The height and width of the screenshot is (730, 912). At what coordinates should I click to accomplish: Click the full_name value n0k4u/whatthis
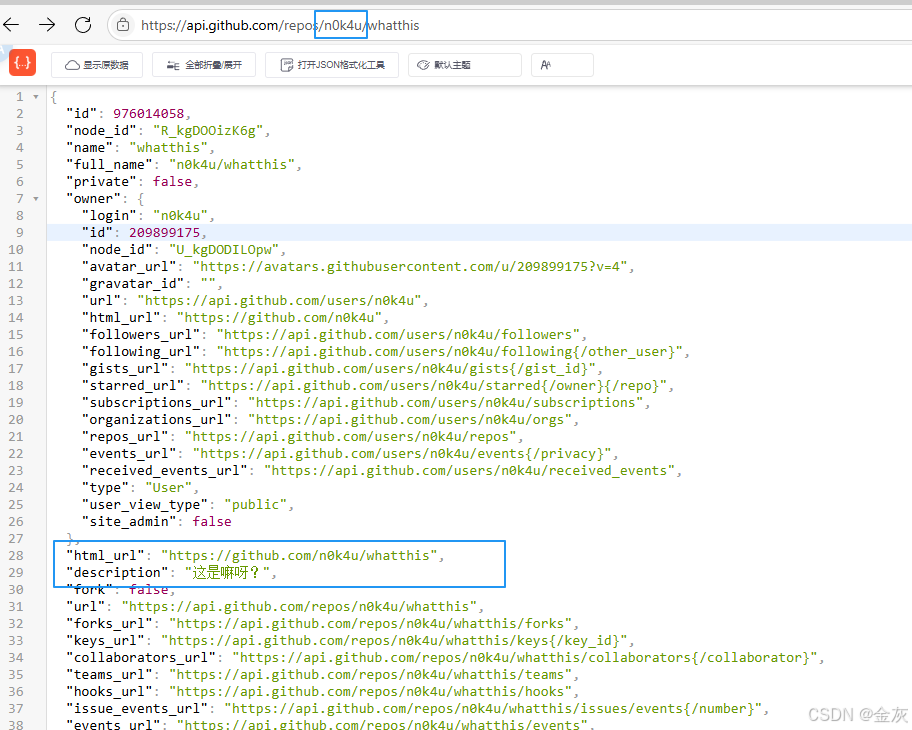[x=232, y=165]
